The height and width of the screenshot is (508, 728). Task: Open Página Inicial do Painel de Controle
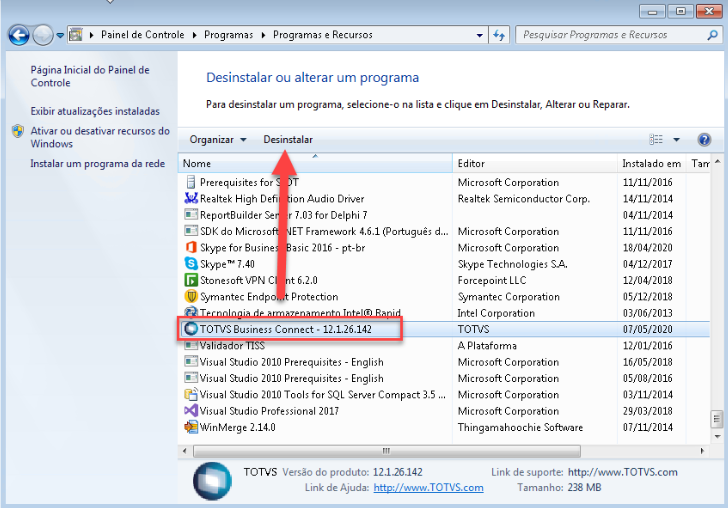[90, 76]
